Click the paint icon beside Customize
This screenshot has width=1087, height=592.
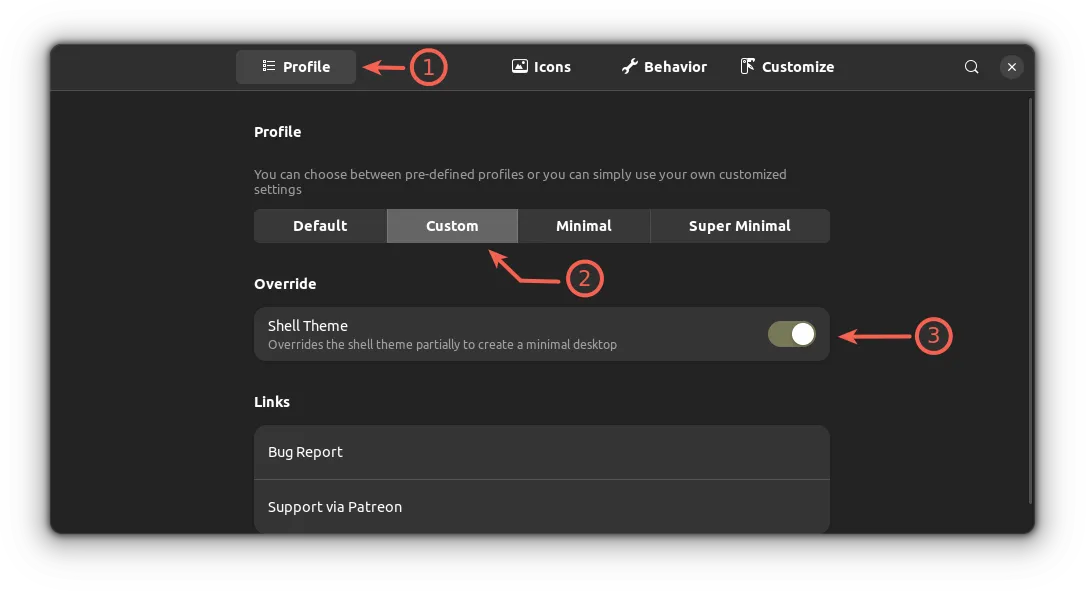[747, 66]
